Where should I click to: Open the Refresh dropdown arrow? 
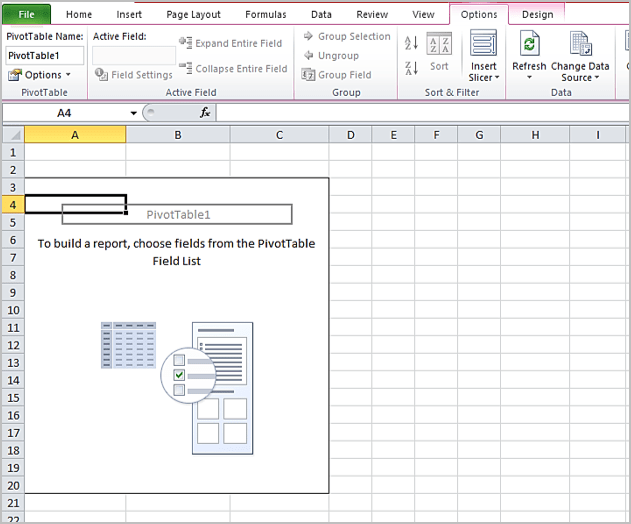pyautogui.click(x=529, y=78)
